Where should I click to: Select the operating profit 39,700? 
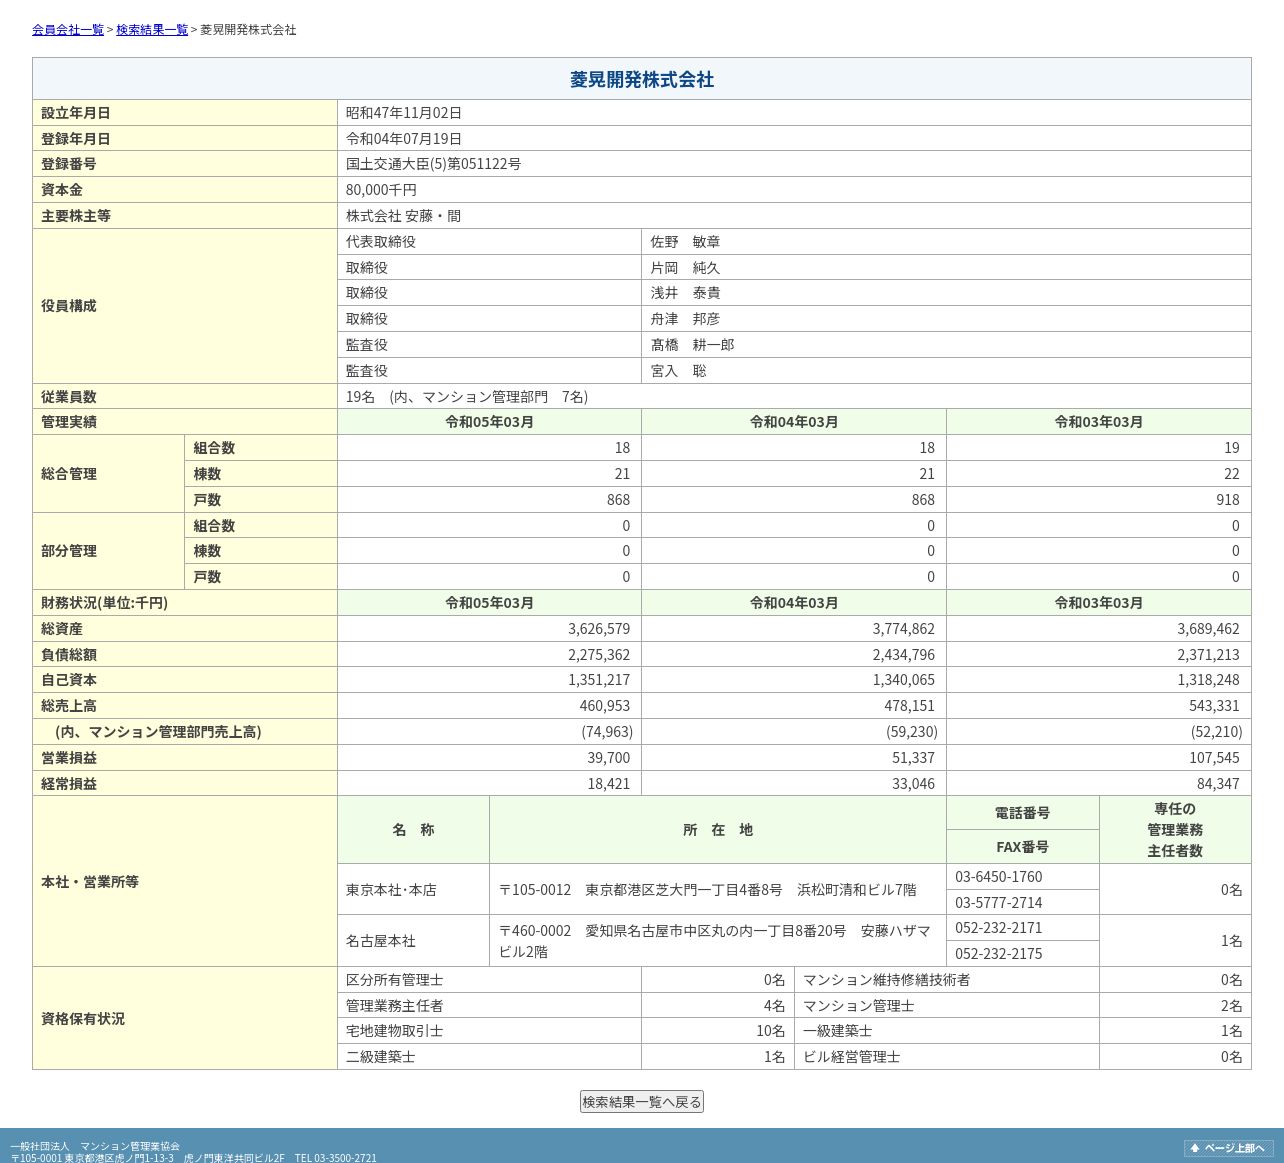[609, 758]
